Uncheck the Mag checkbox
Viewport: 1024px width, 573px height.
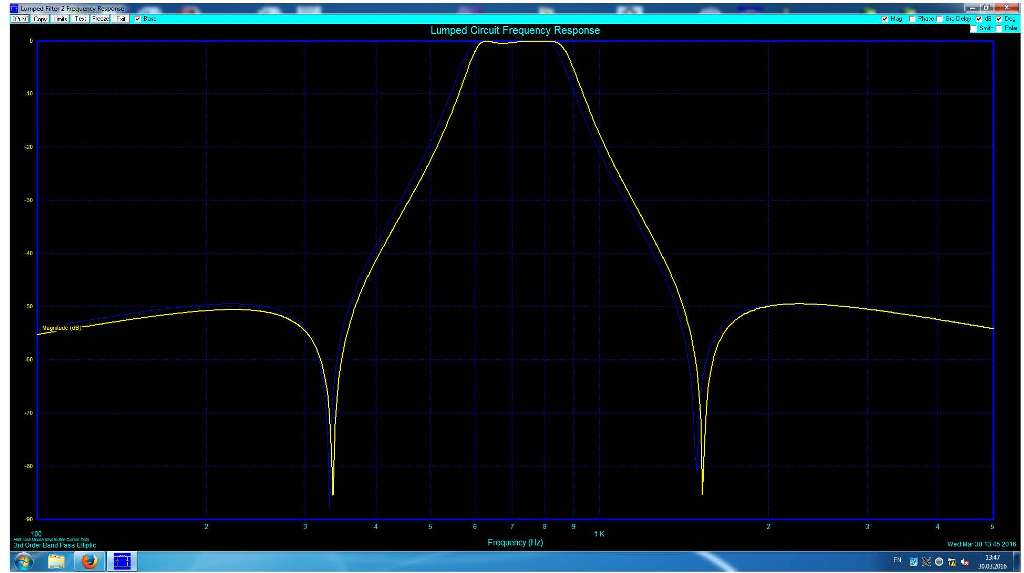tap(885, 19)
